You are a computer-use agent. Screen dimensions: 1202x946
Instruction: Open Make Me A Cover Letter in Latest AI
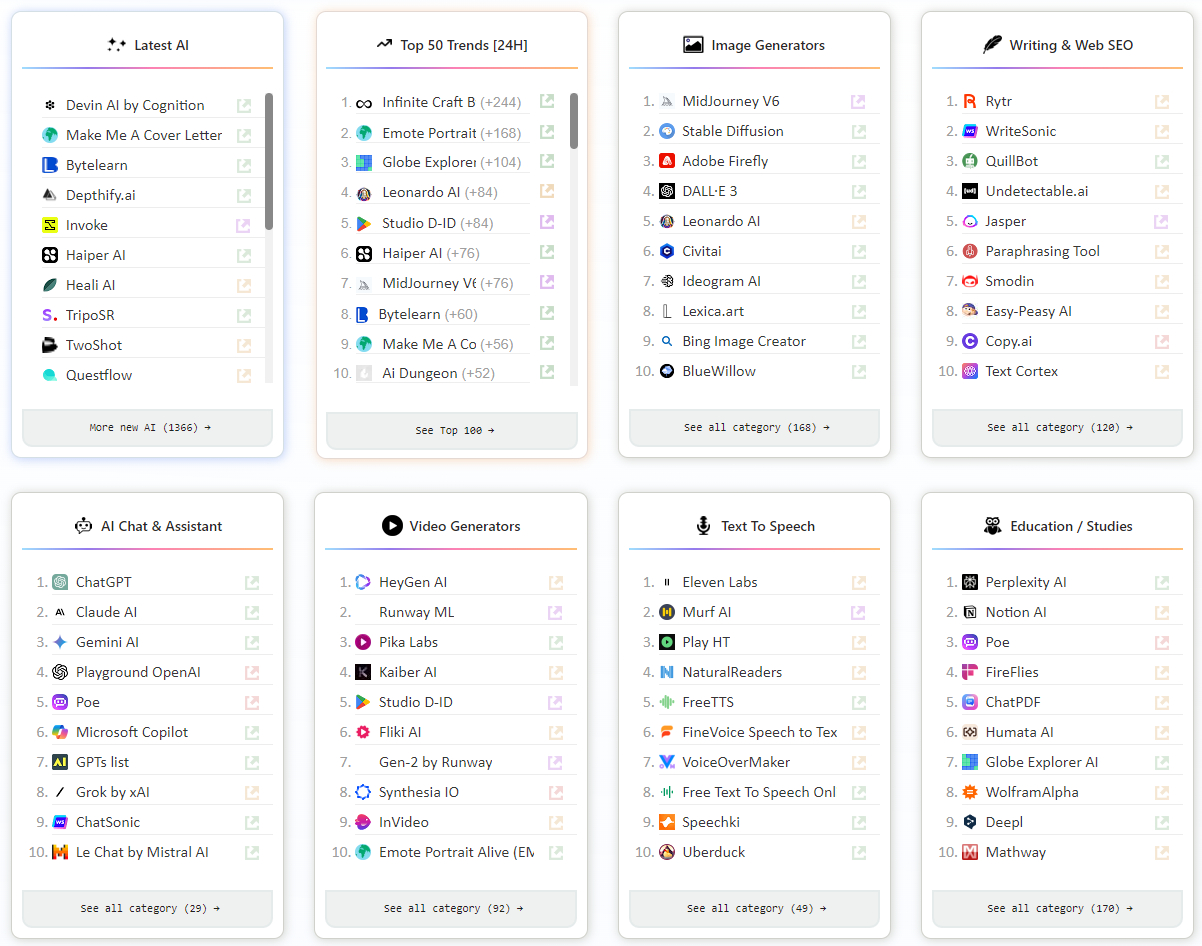click(144, 135)
